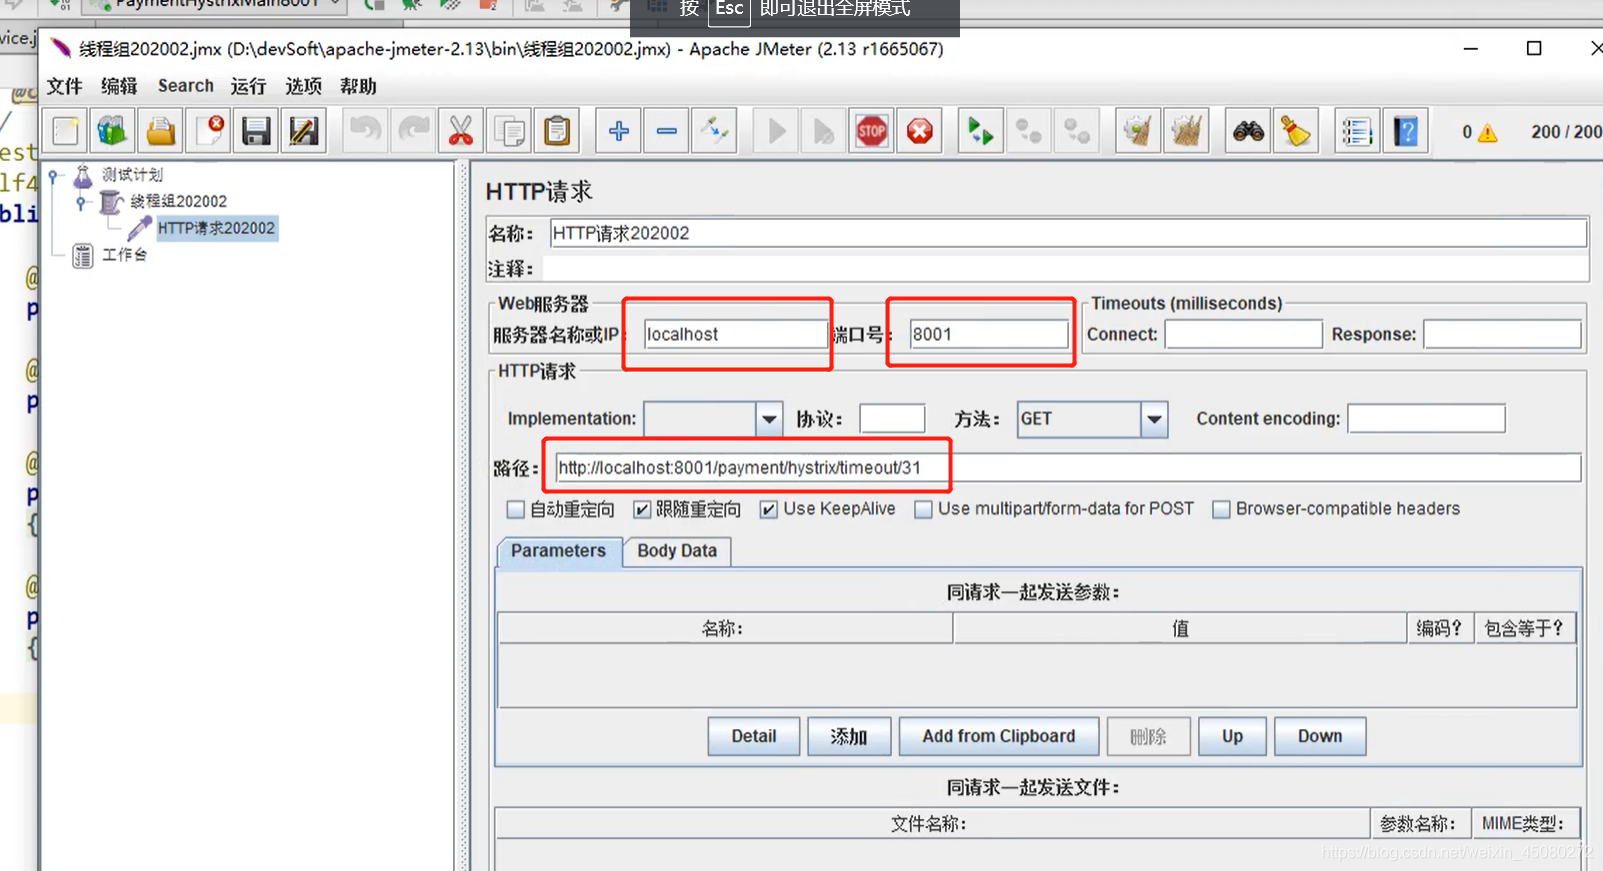The width and height of the screenshot is (1603, 871).
Task: Click the Shutdown red X icon
Action: click(920, 131)
